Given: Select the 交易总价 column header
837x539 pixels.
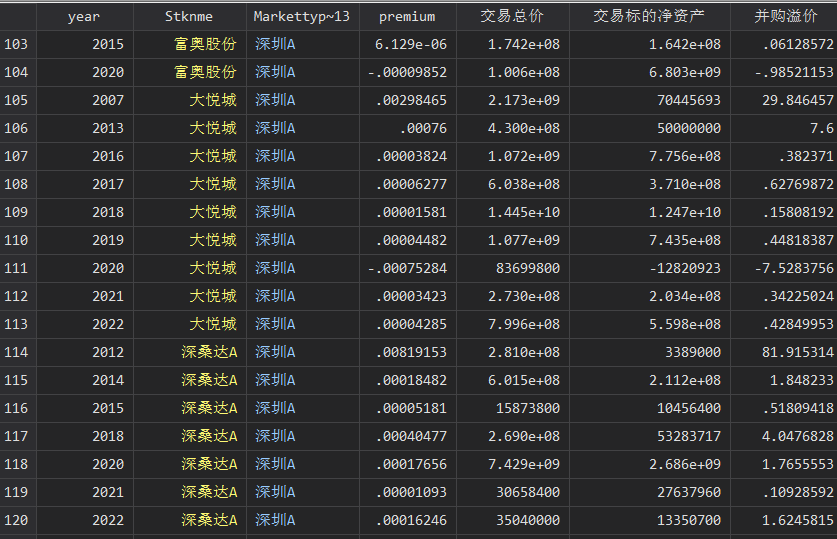Looking at the screenshot, I should (513, 17).
